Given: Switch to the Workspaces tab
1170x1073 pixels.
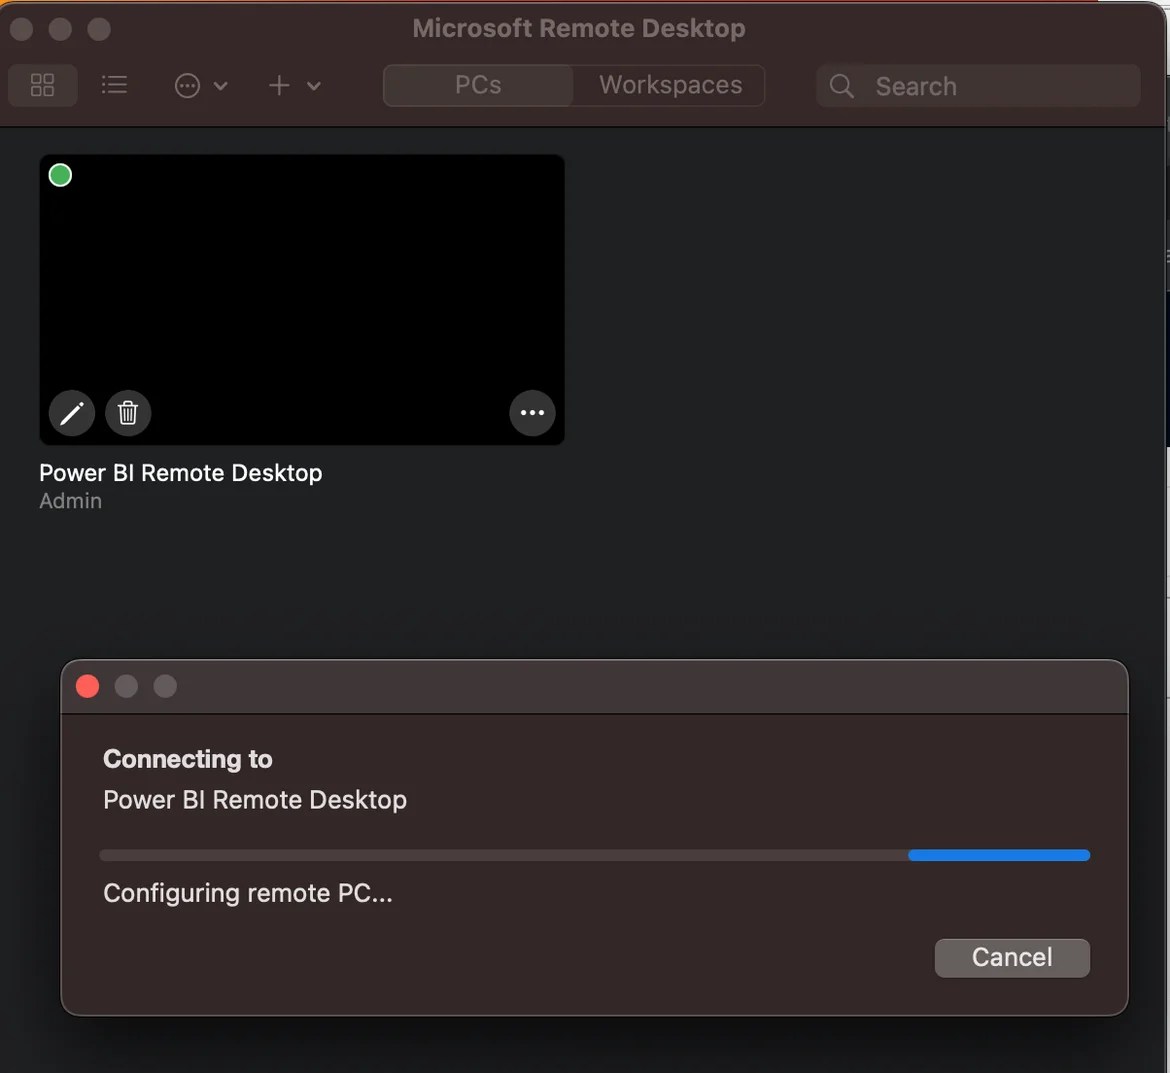Looking at the screenshot, I should (668, 85).
